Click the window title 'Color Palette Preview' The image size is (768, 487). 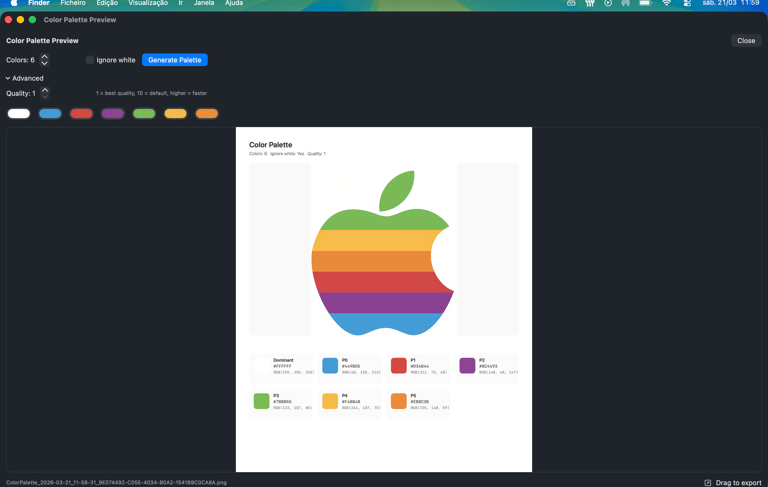[x=80, y=20]
